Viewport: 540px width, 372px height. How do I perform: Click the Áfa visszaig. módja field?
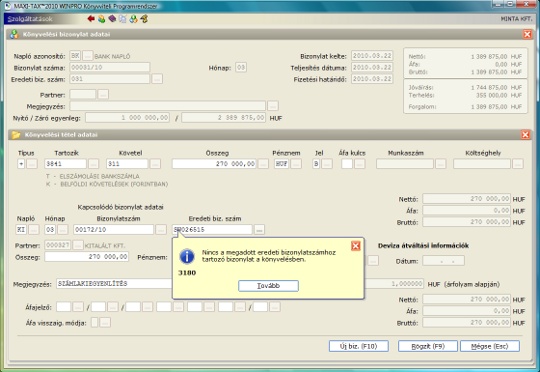pyautogui.click(x=94, y=323)
